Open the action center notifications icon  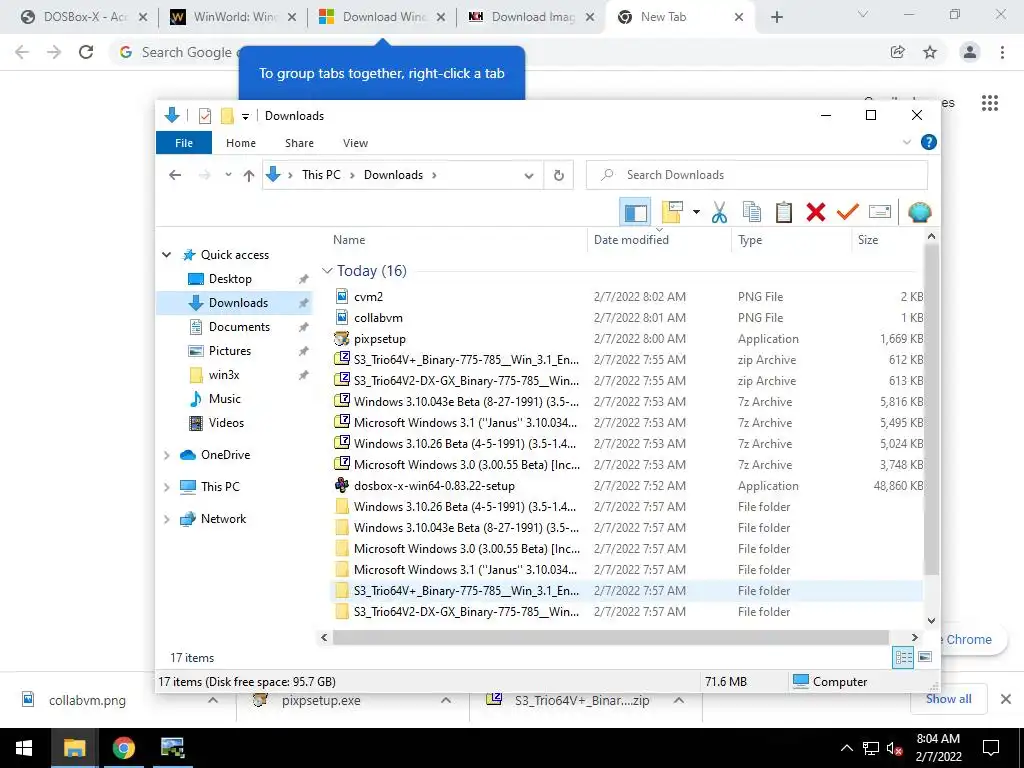[991, 748]
